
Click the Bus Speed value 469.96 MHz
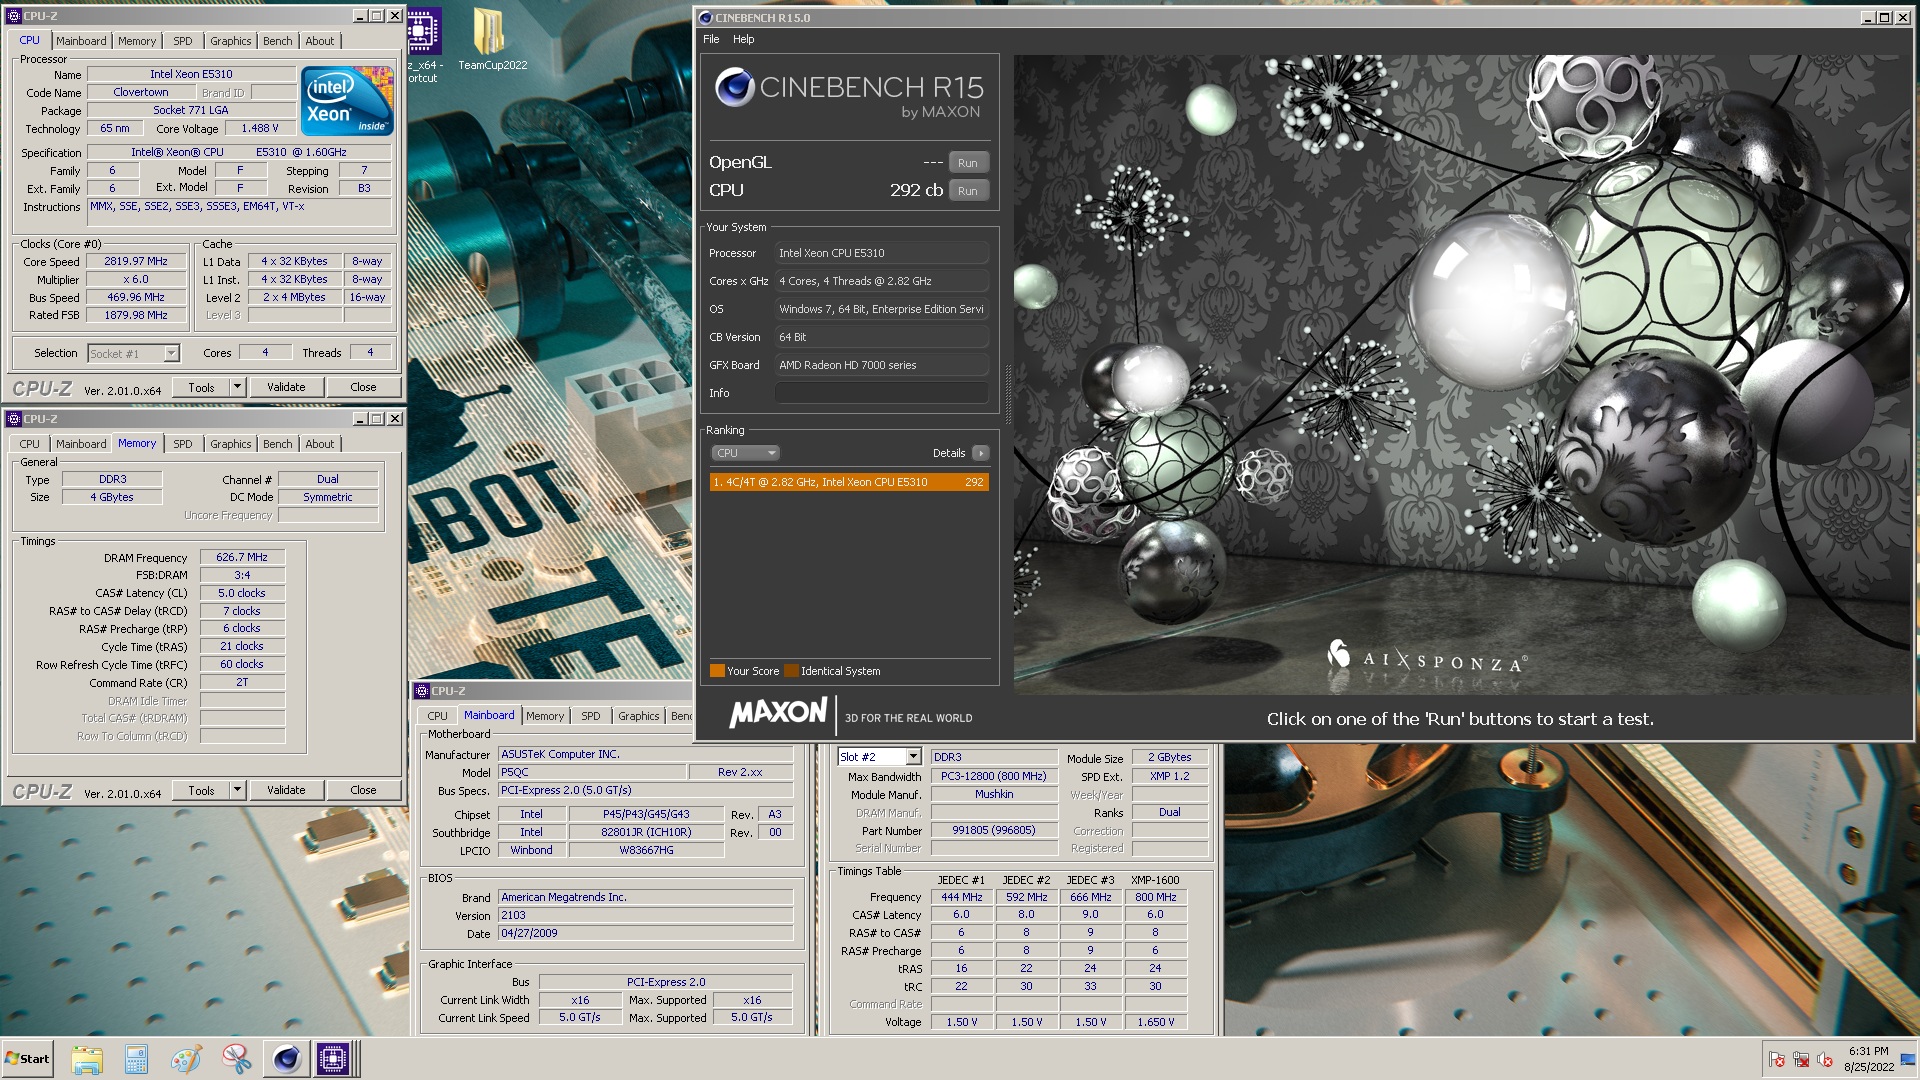click(x=136, y=297)
